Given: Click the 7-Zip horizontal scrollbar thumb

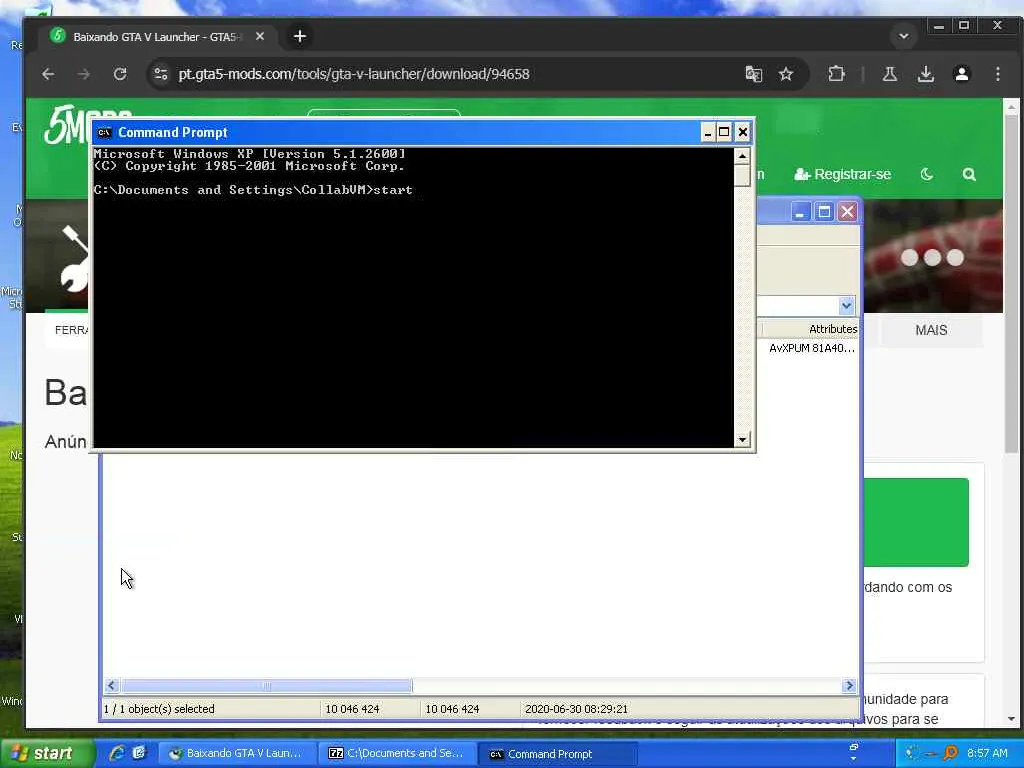Looking at the screenshot, I should click(266, 686).
